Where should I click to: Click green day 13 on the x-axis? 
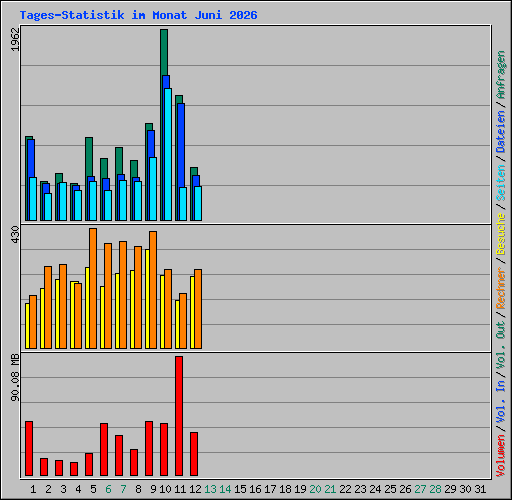[210, 489]
